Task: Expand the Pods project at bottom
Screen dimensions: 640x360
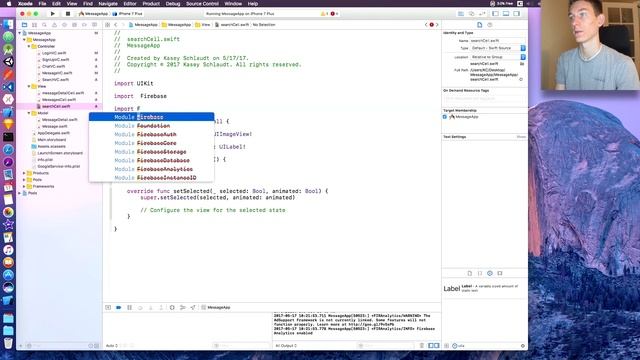Action: (20, 193)
